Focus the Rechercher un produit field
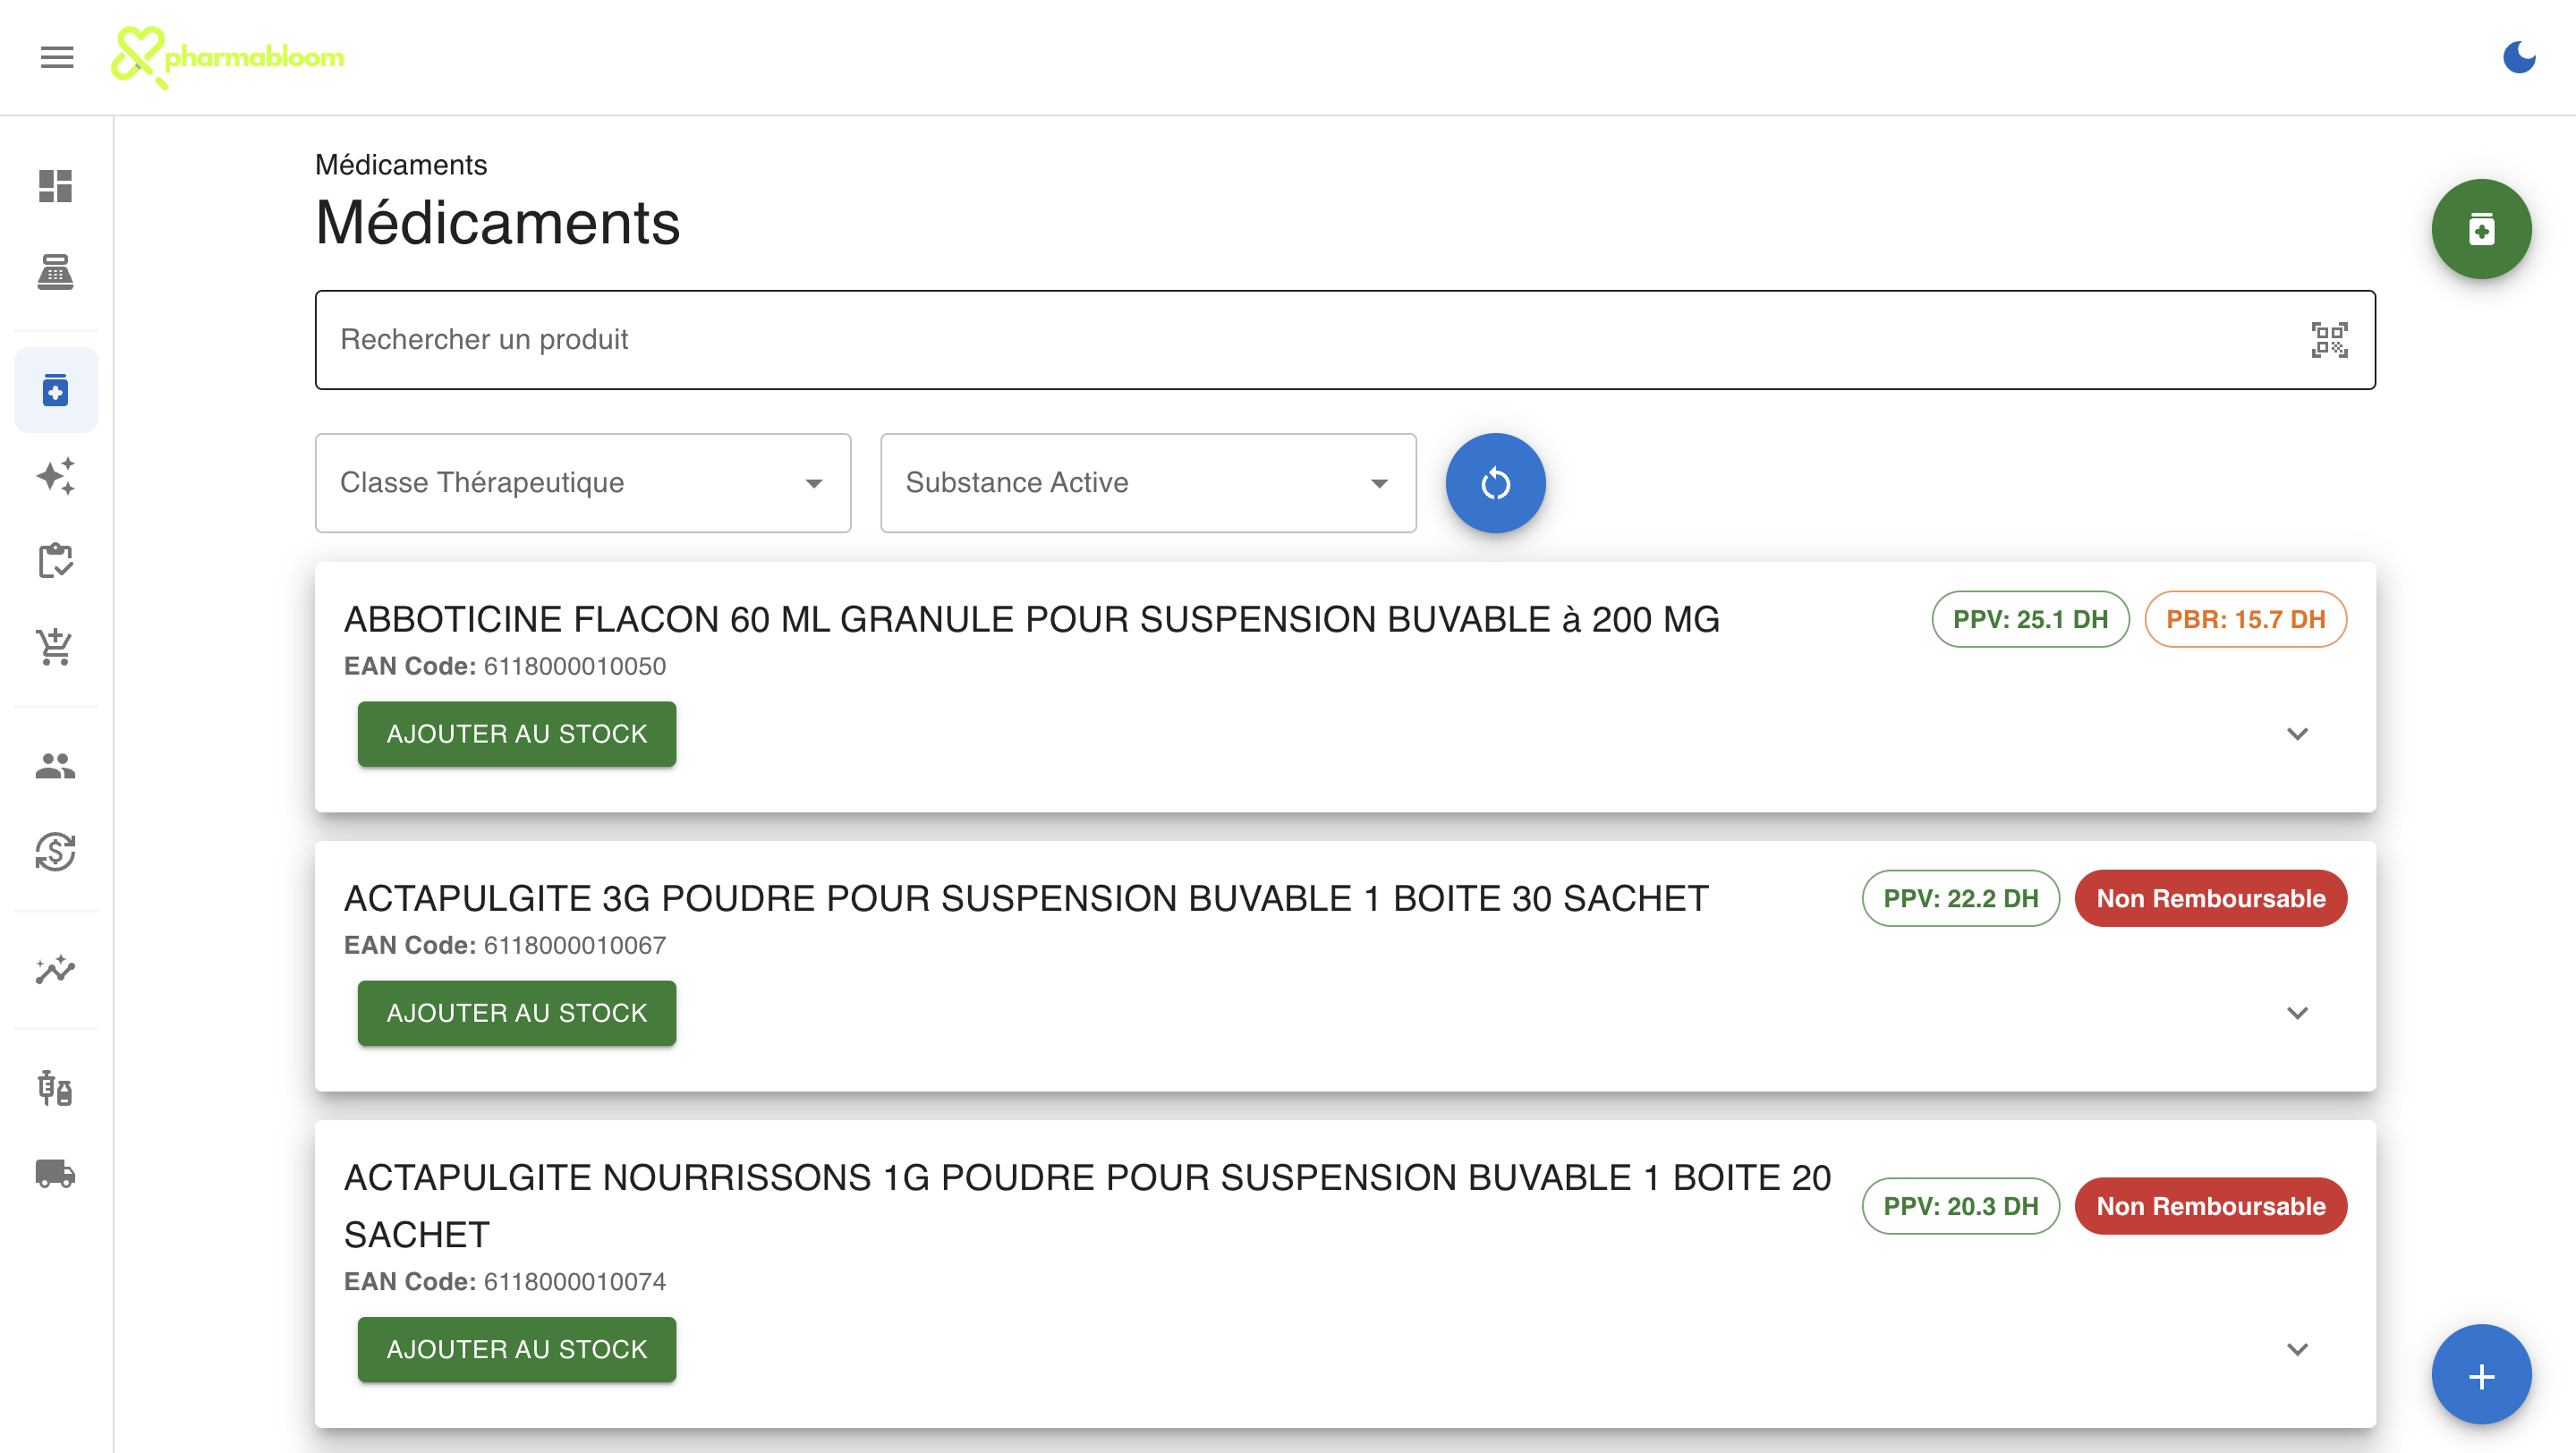 pos(1345,340)
